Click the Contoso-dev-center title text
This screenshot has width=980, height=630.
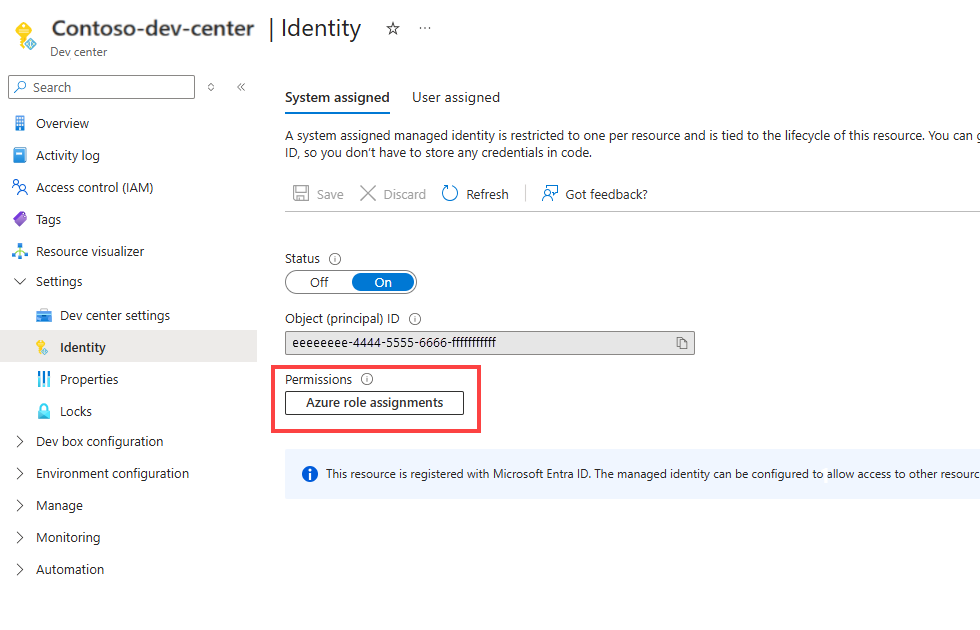pyautogui.click(x=153, y=28)
